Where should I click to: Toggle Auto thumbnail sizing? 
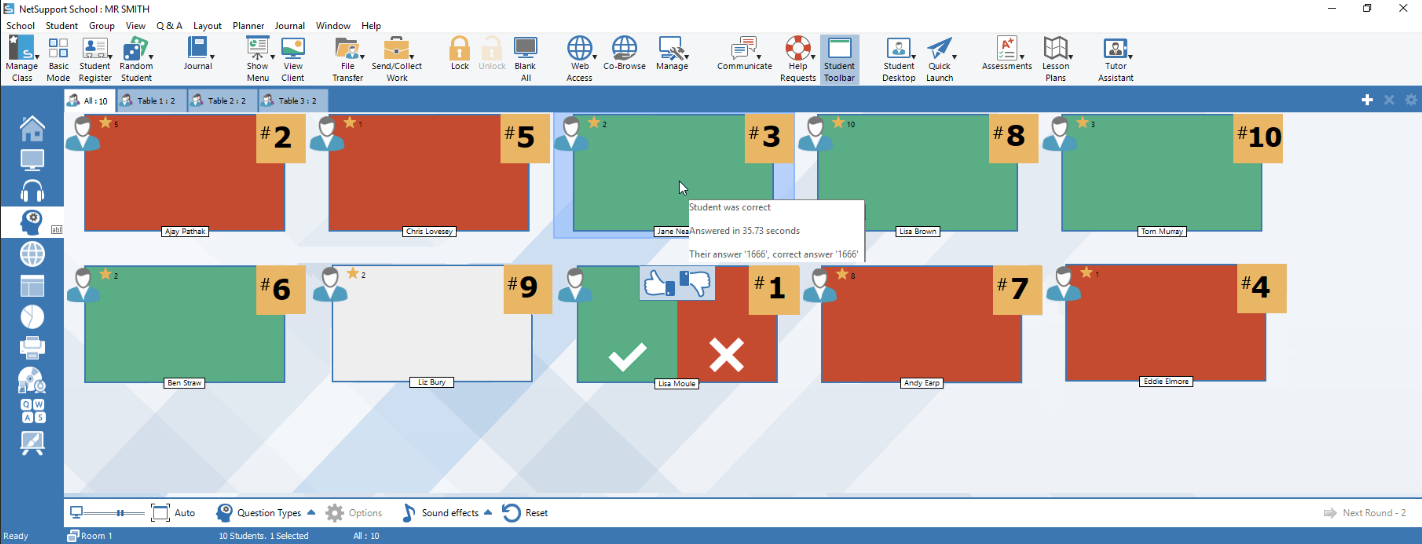click(x=172, y=513)
